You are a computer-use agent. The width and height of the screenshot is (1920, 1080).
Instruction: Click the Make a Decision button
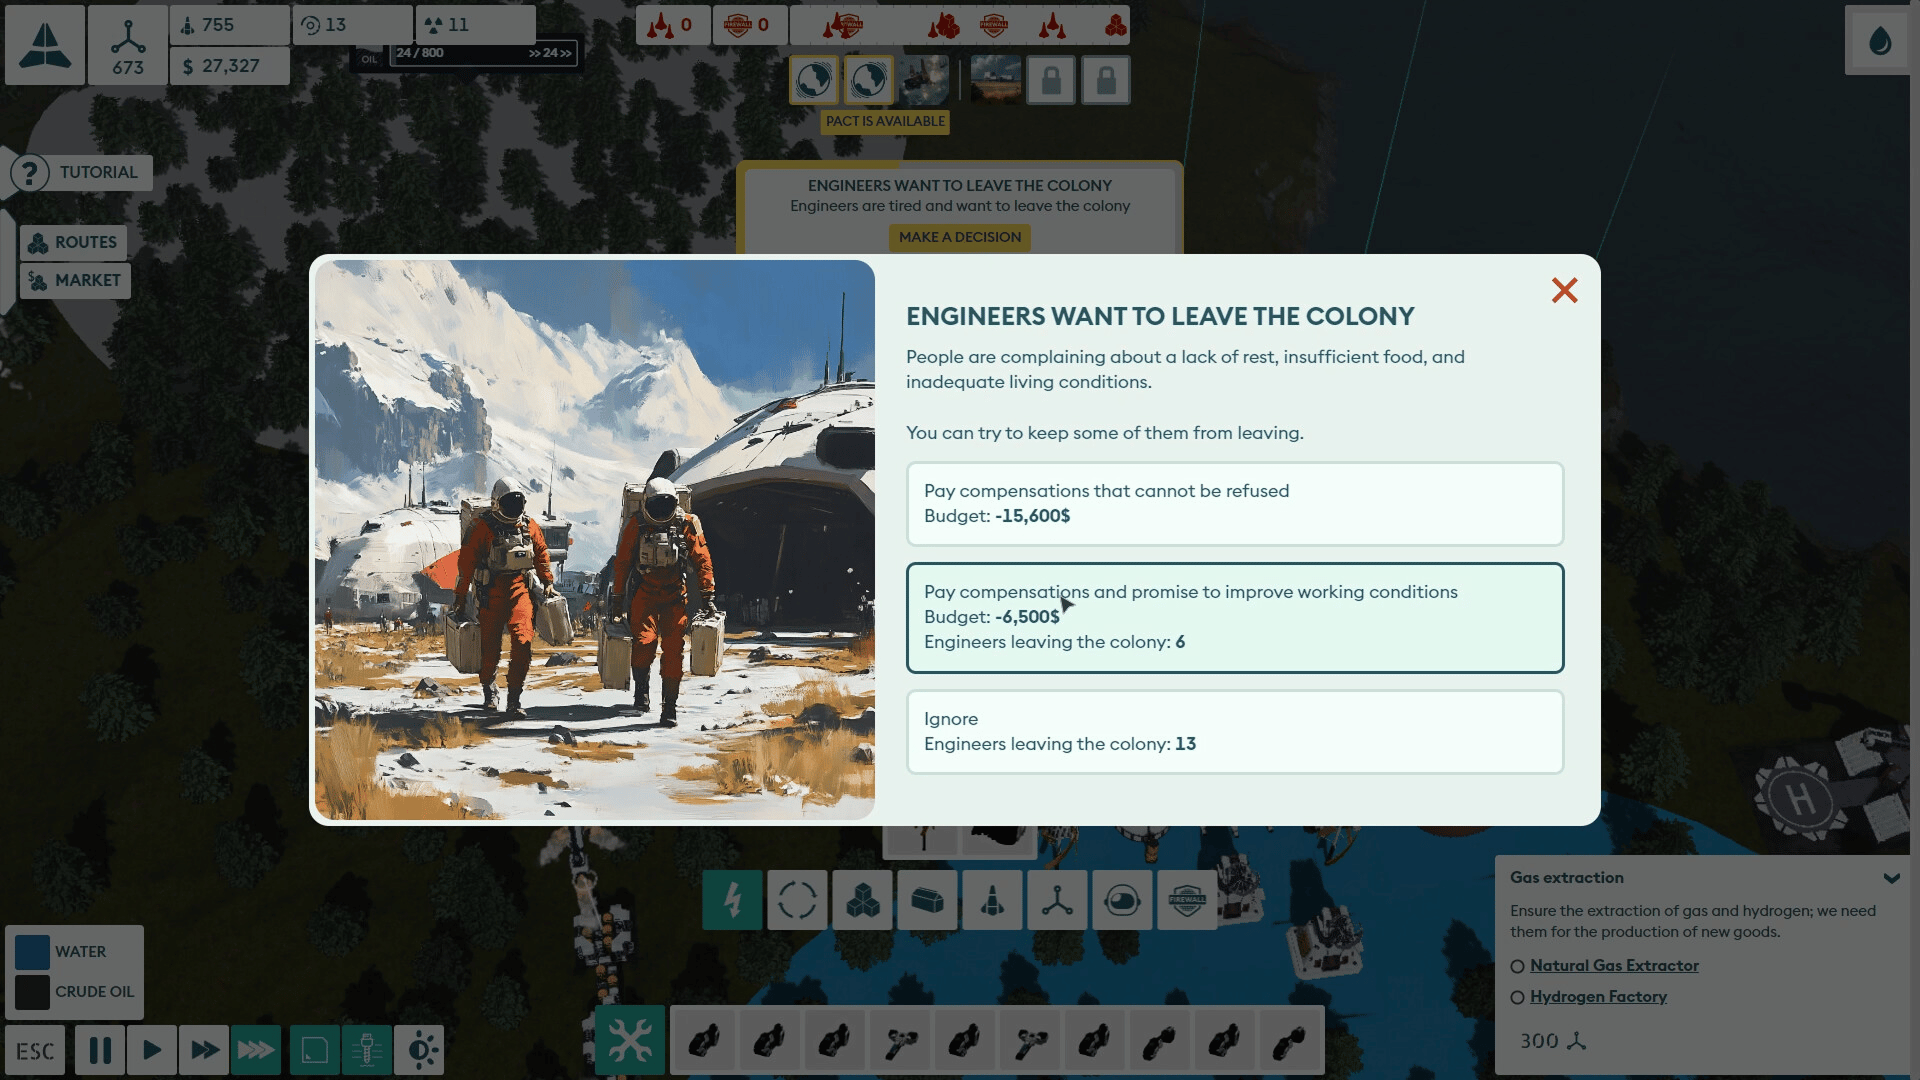959,237
